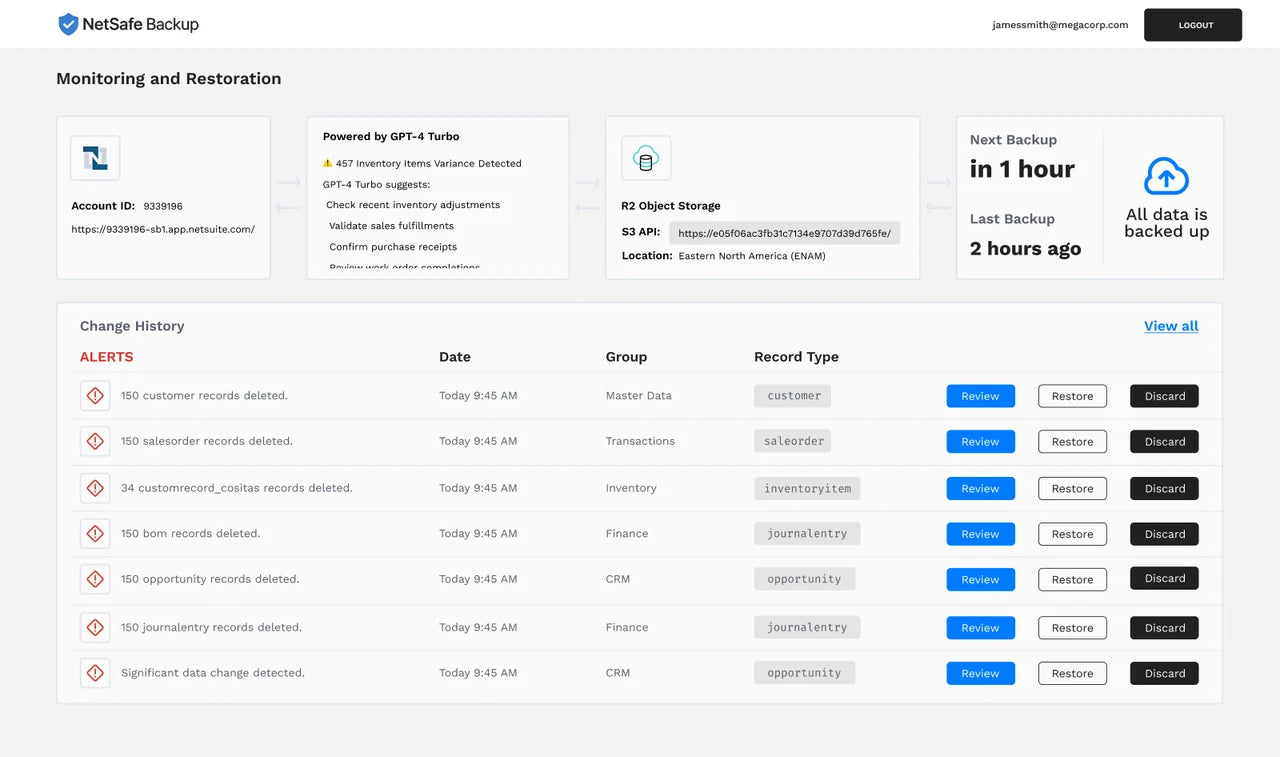Screen dimensions: 1280x757
Task: Click alert icon for bom records deleted
Action: (x=95, y=534)
